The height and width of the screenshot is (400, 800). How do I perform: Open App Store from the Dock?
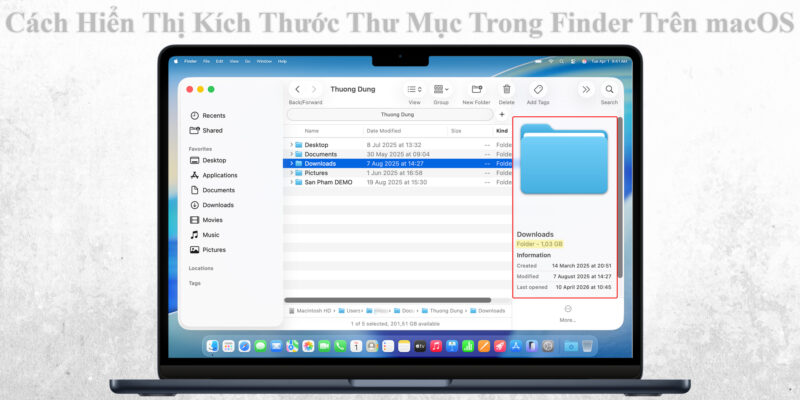(x=516, y=346)
